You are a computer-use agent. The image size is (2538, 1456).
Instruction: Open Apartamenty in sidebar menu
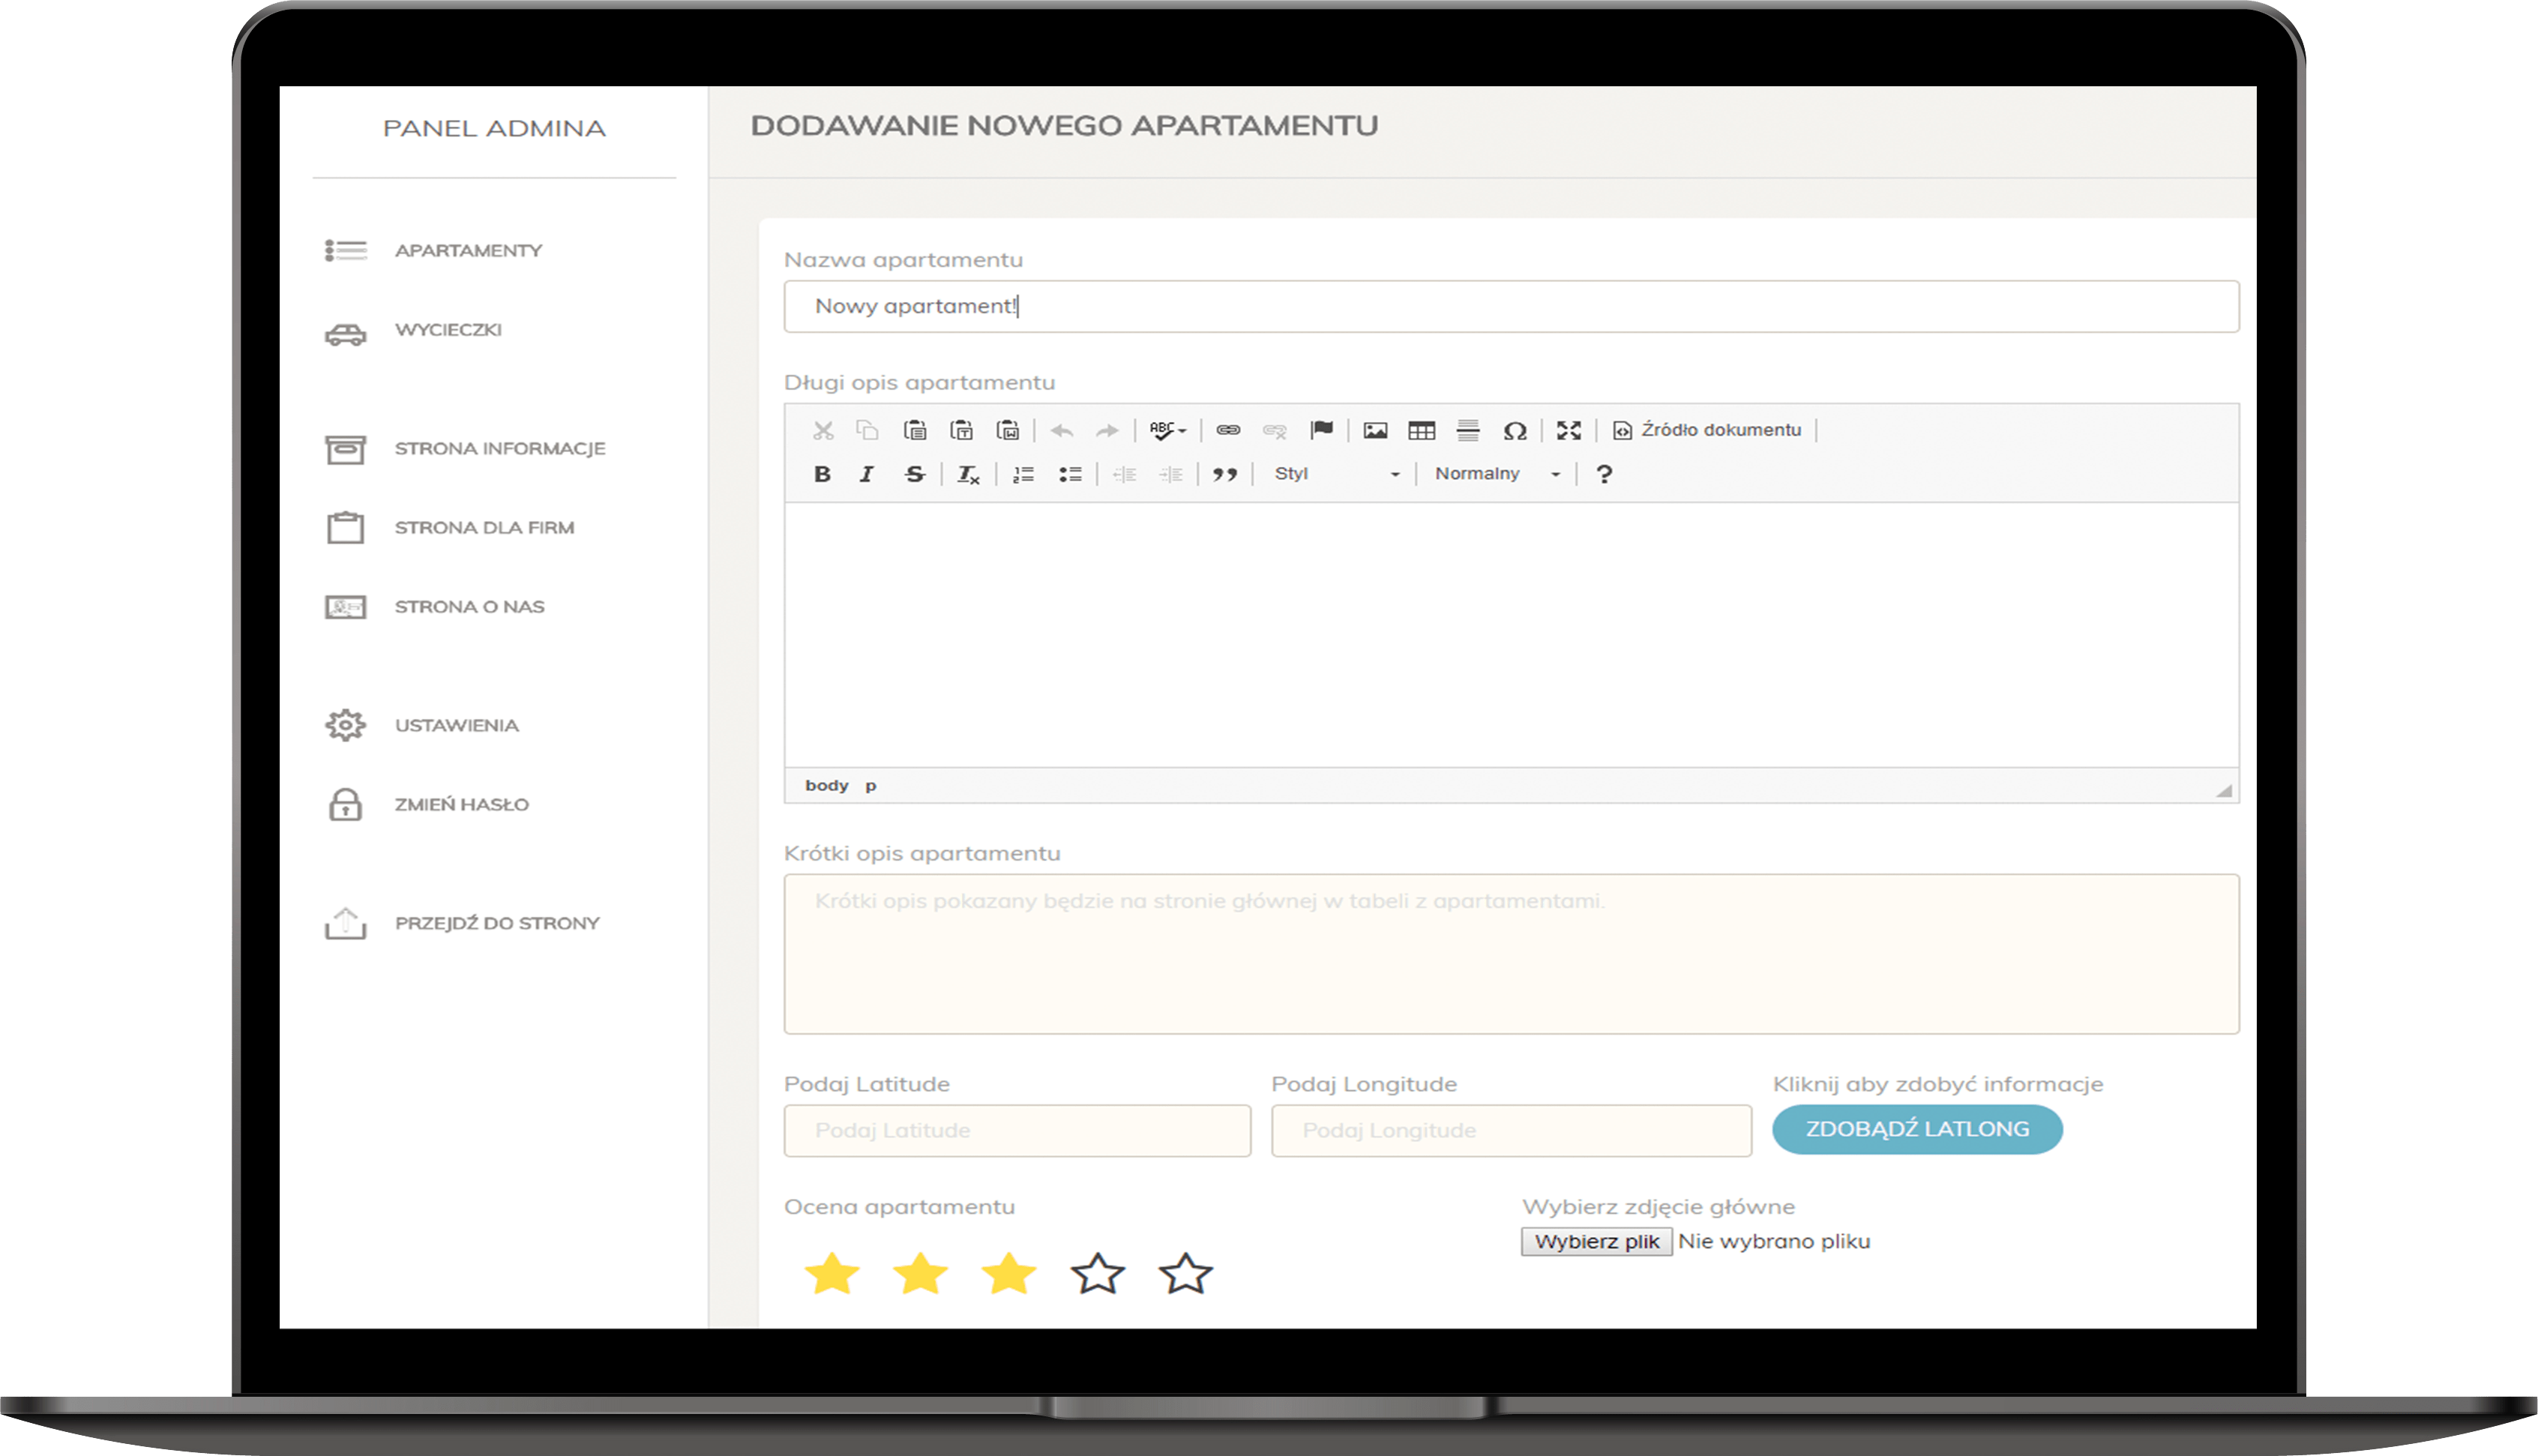468,250
